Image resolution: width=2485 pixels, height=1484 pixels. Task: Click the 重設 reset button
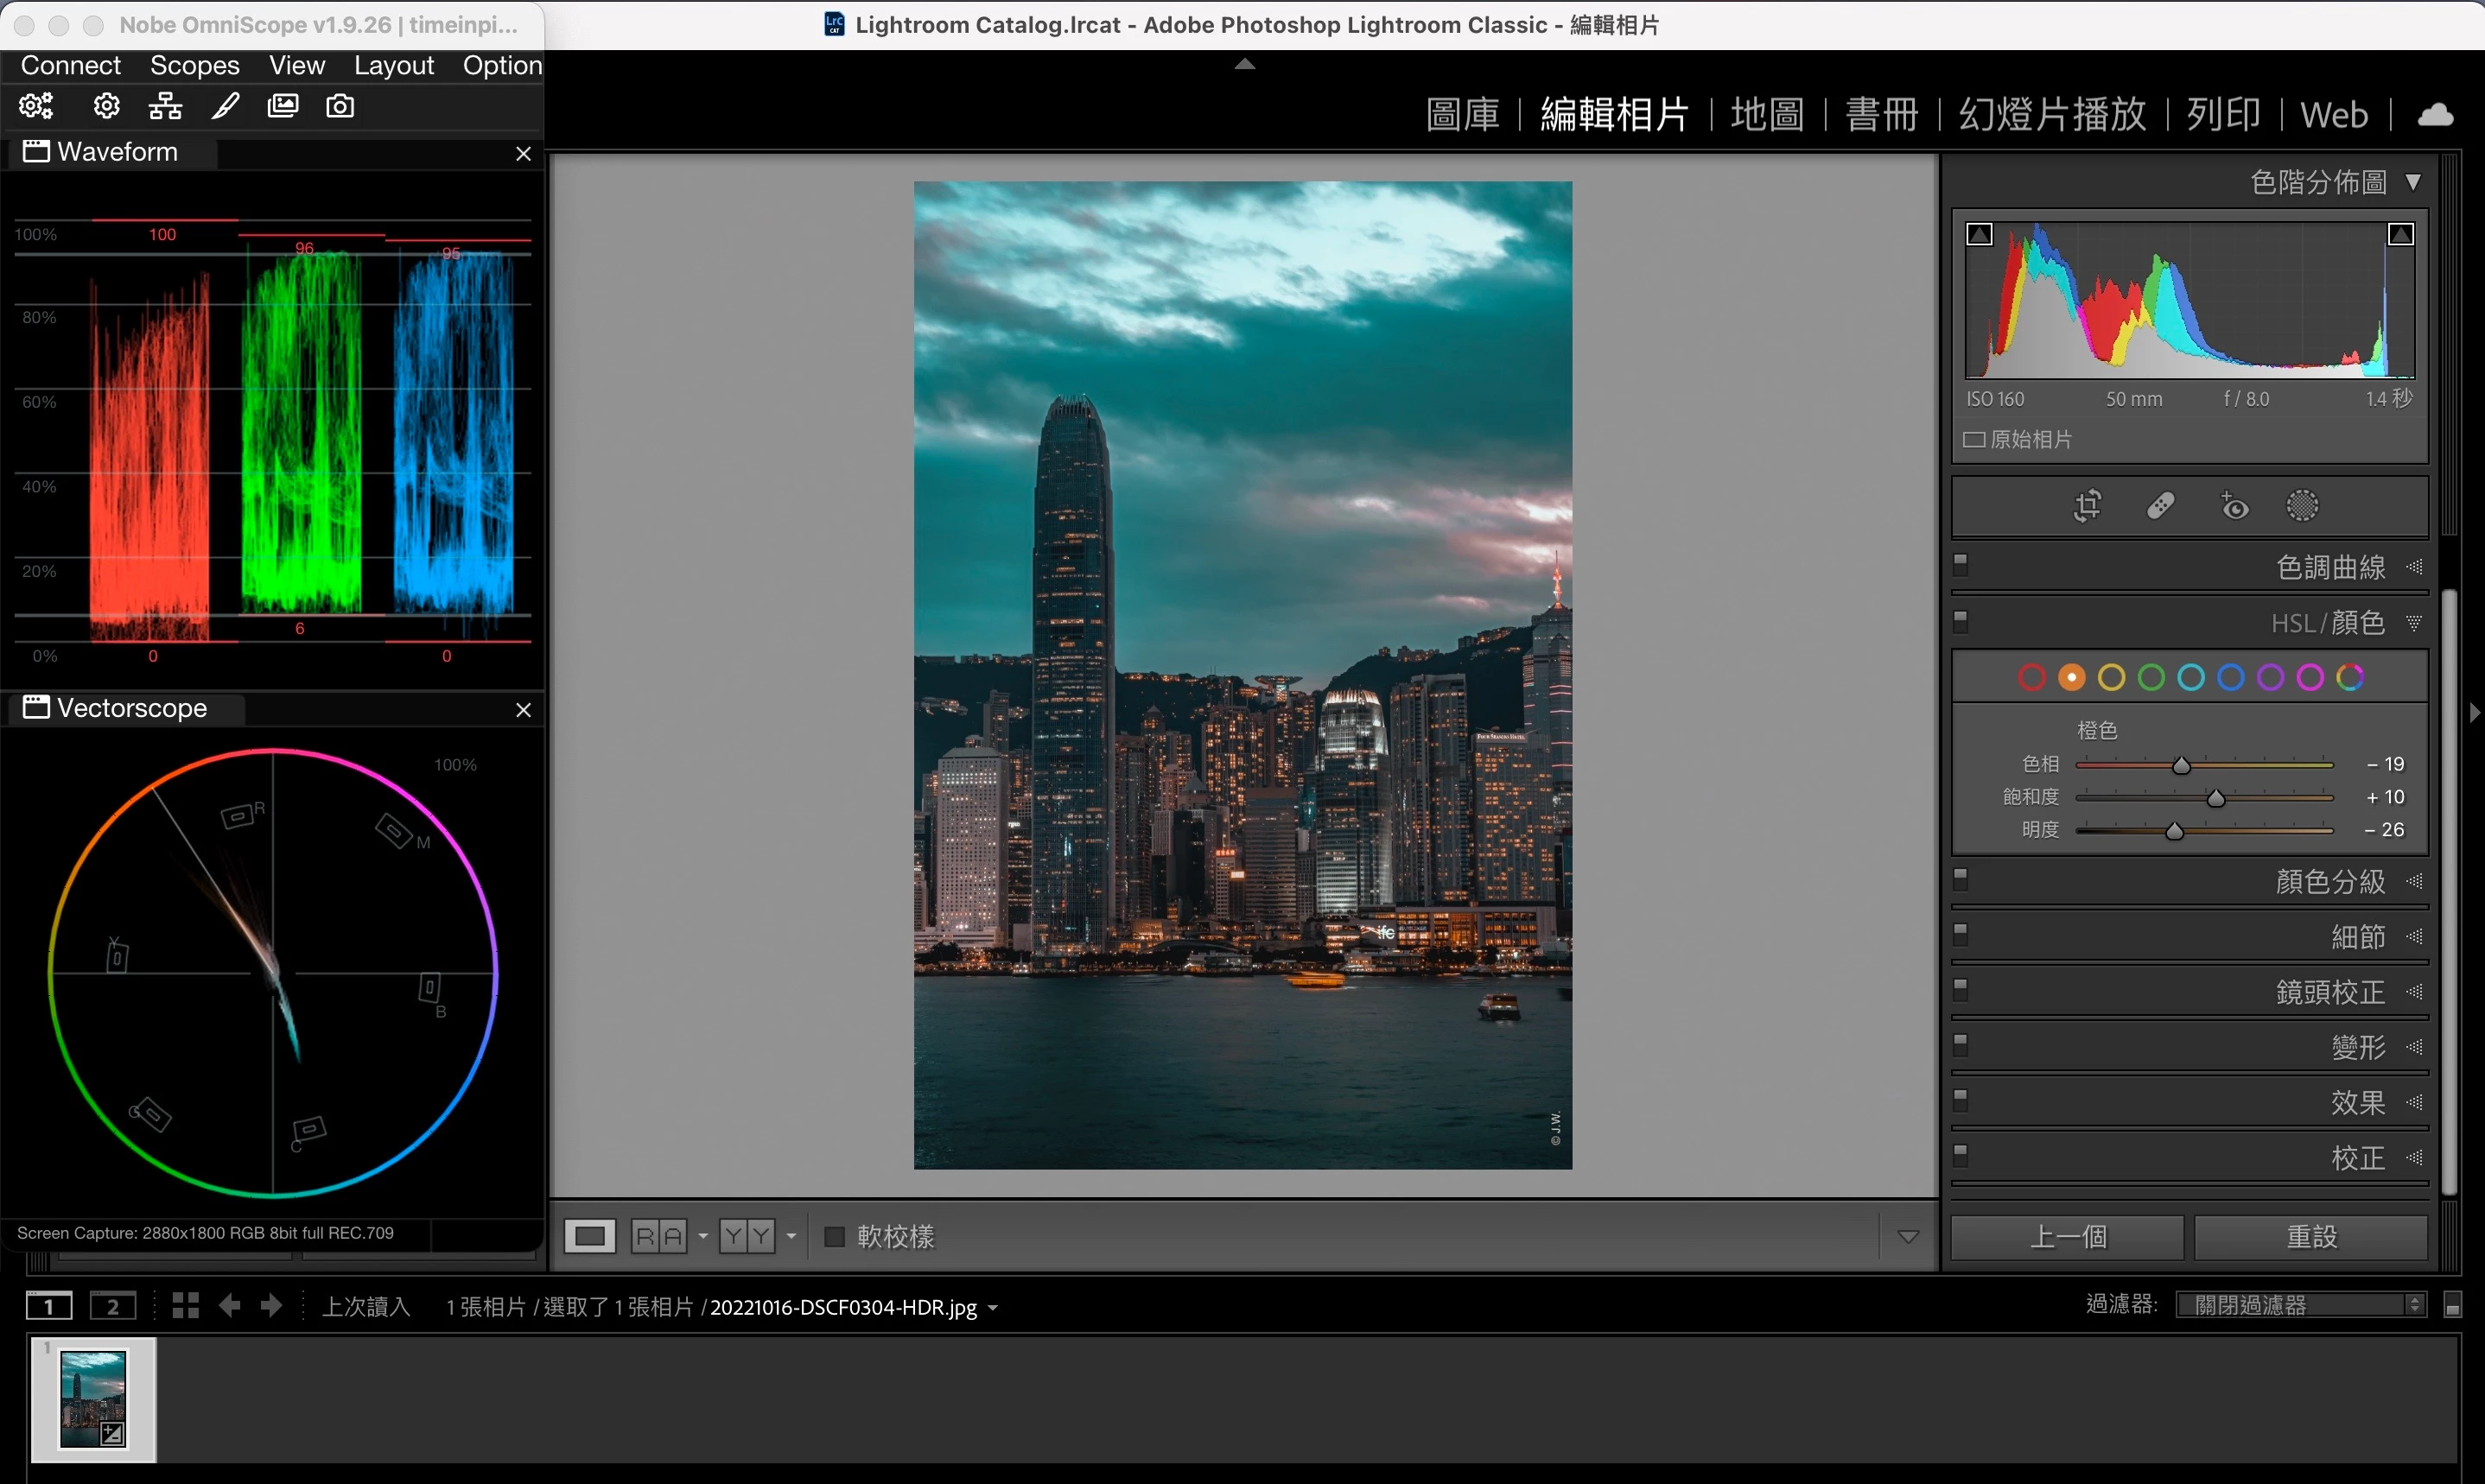tap(2311, 1237)
